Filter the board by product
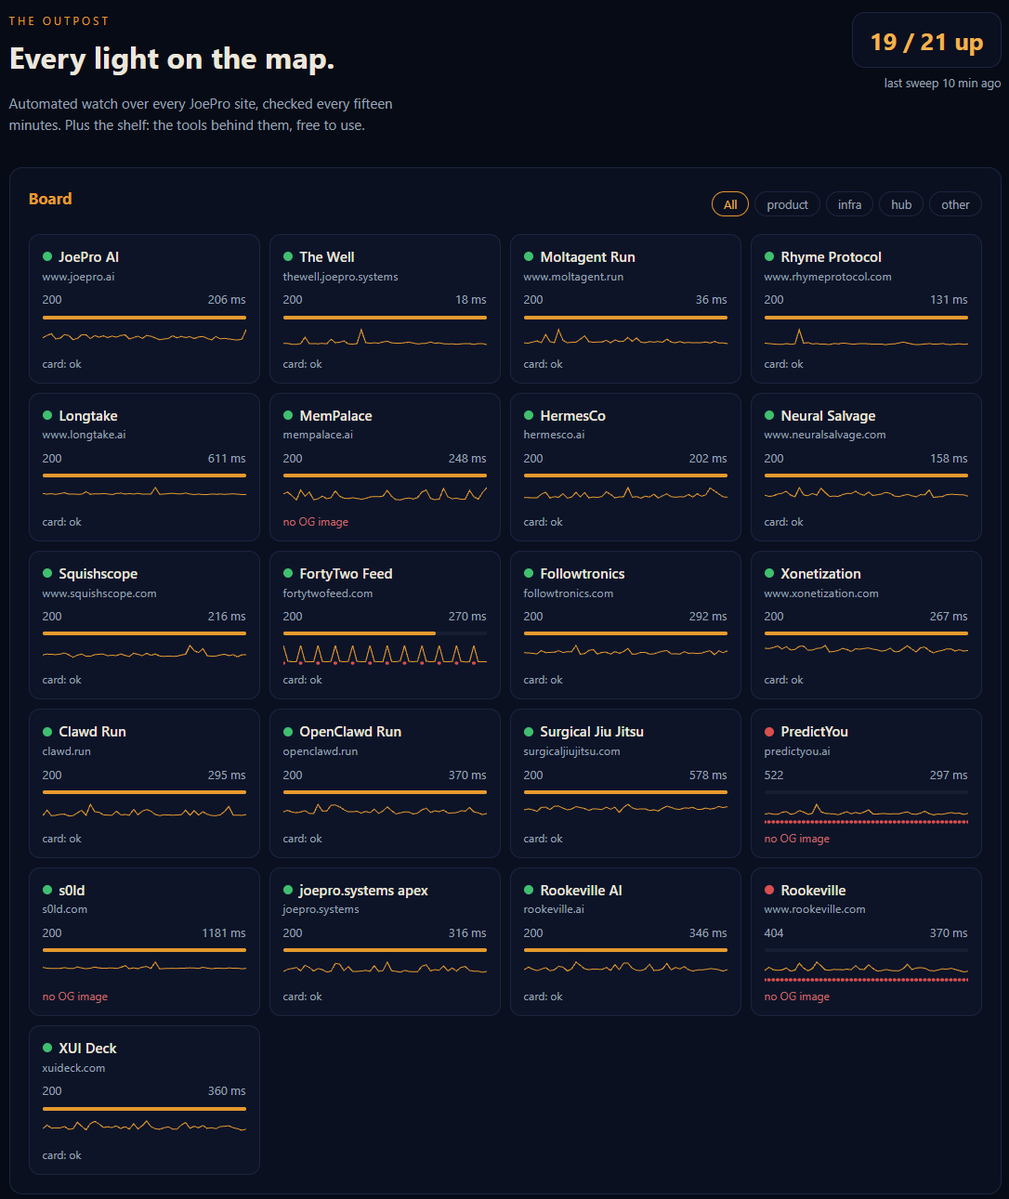1009x1199 pixels. [x=787, y=204]
